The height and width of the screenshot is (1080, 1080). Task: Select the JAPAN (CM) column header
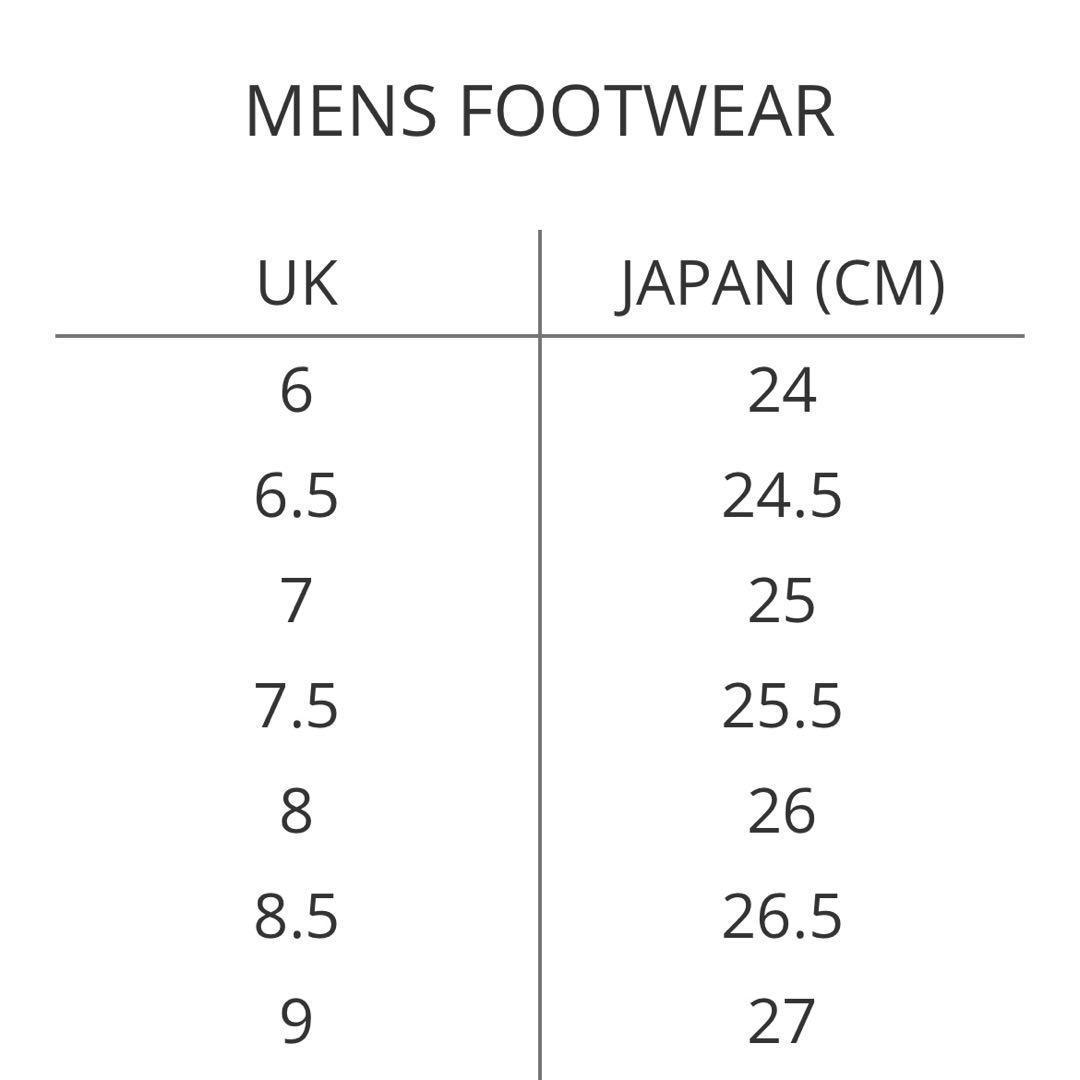tap(780, 283)
